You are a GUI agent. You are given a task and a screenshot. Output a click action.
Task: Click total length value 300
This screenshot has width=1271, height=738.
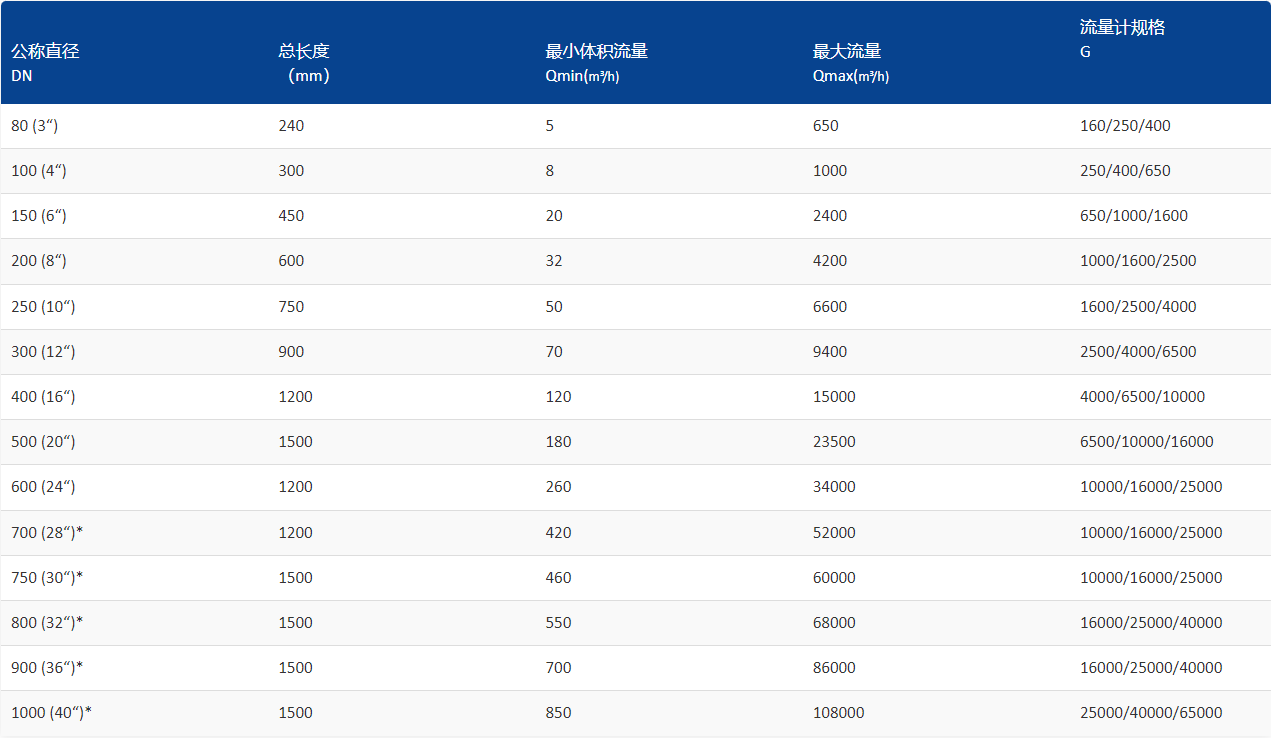[291, 171]
